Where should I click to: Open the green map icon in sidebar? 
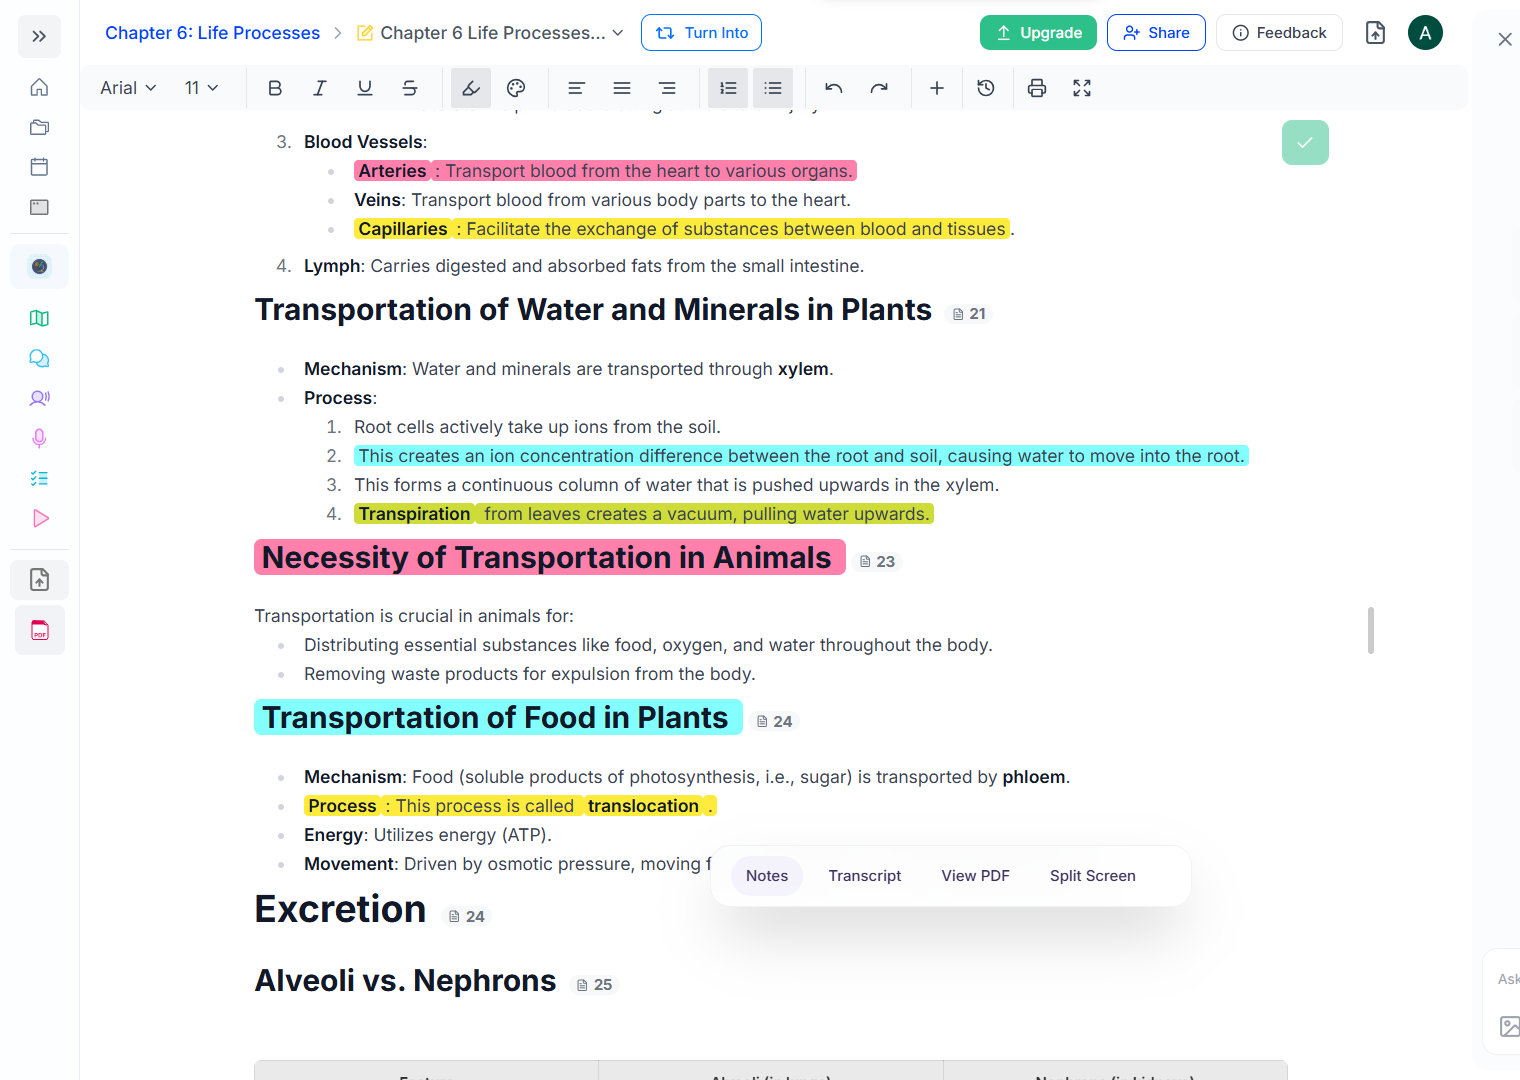pos(39,318)
